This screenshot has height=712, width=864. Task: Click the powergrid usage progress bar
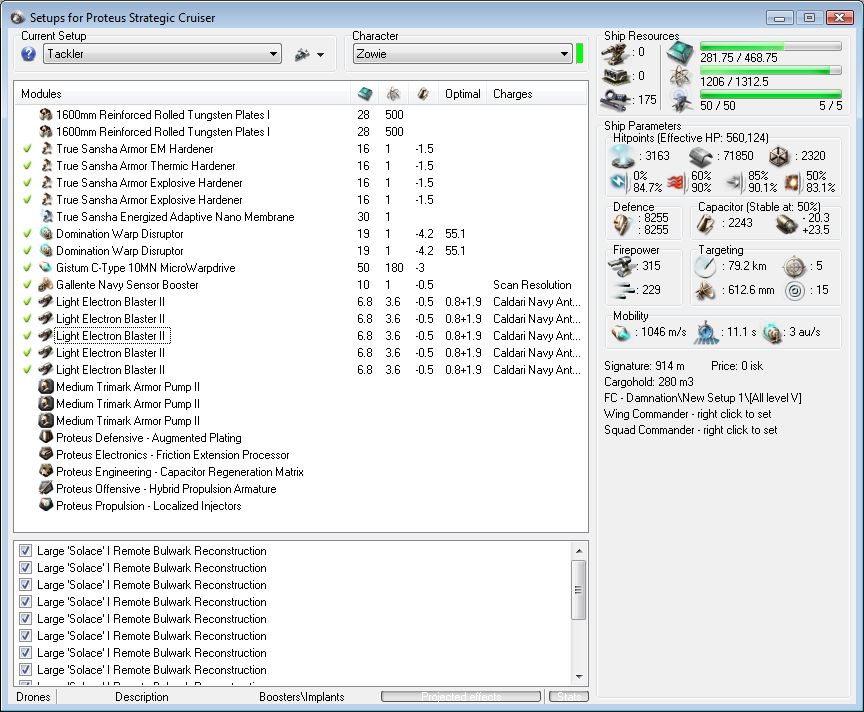click(771, 70)
